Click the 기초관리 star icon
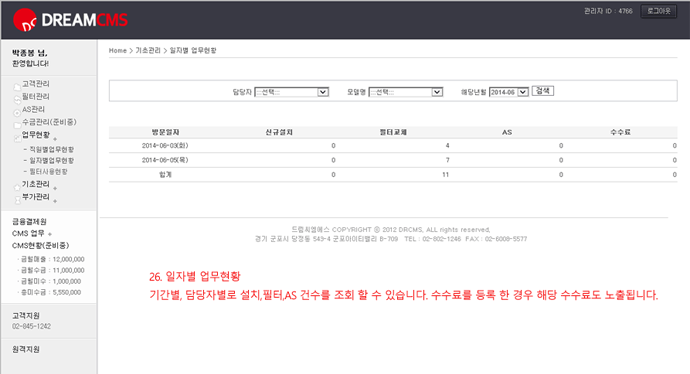Screen dimensions: 690x374 [17, 187]
